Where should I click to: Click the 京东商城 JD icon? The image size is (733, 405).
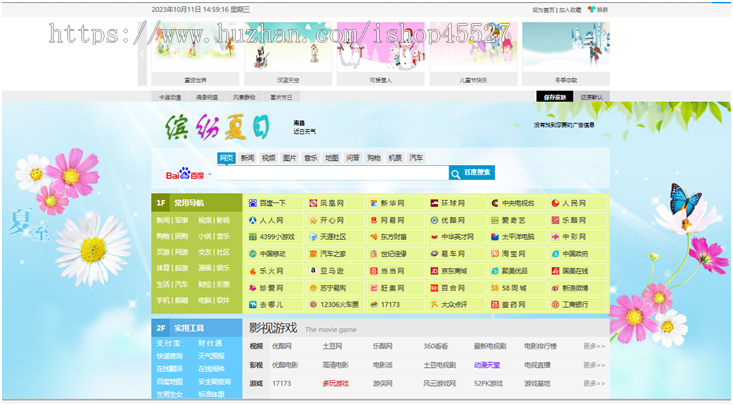[x=434, y=270]
